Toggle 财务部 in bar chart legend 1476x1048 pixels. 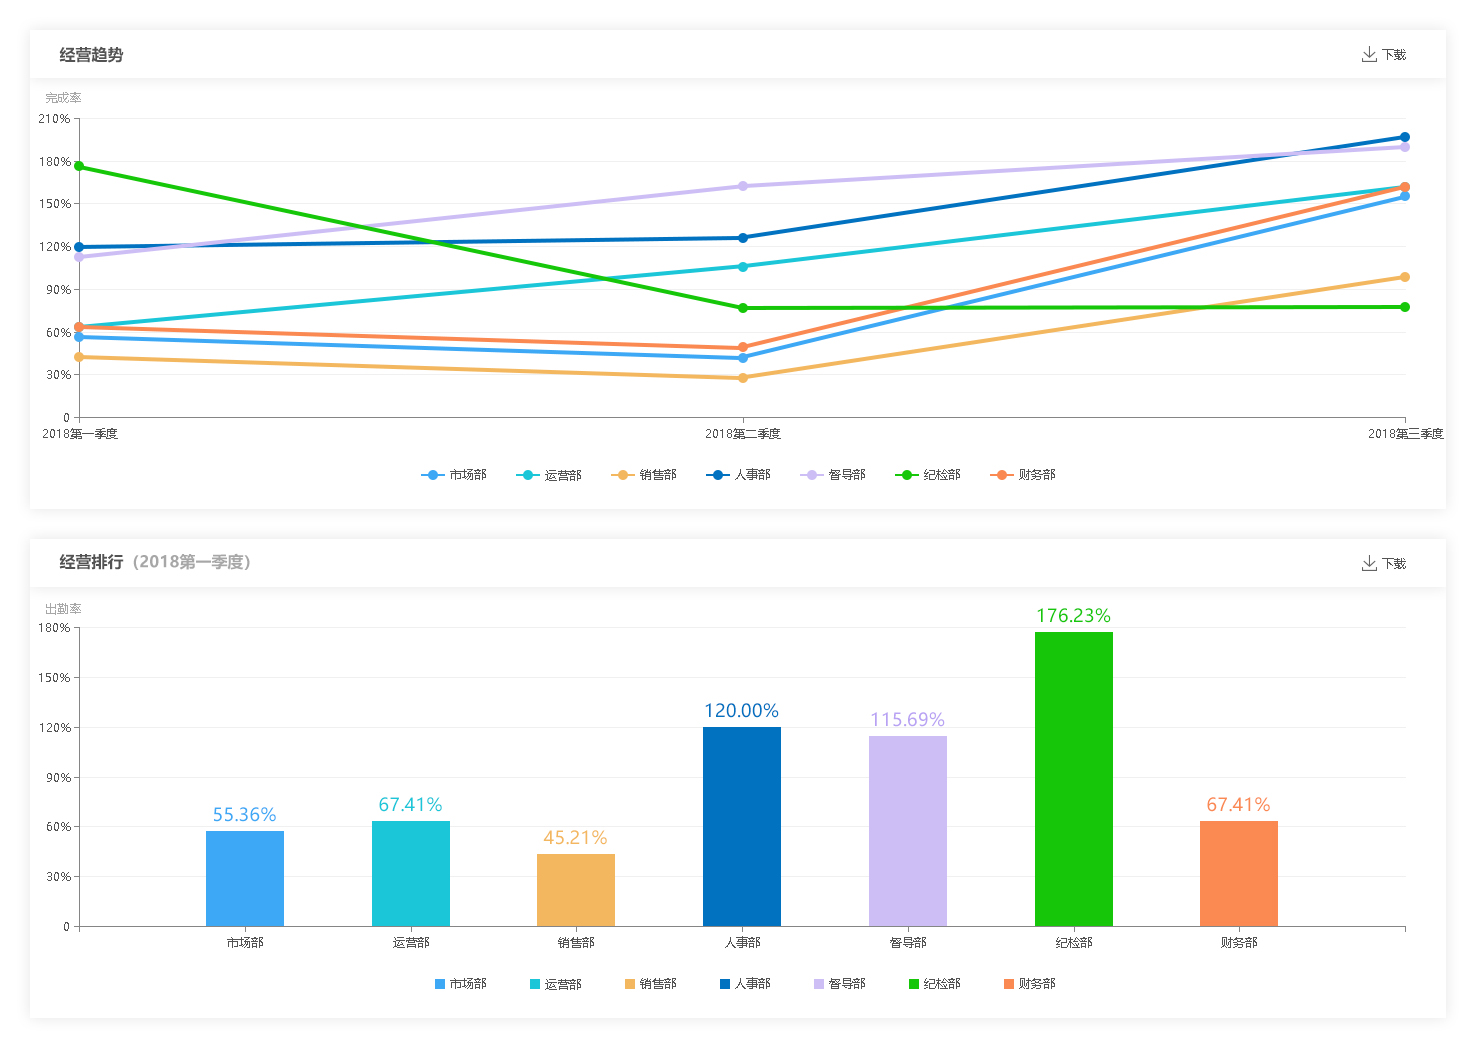tap(1029, 984)
